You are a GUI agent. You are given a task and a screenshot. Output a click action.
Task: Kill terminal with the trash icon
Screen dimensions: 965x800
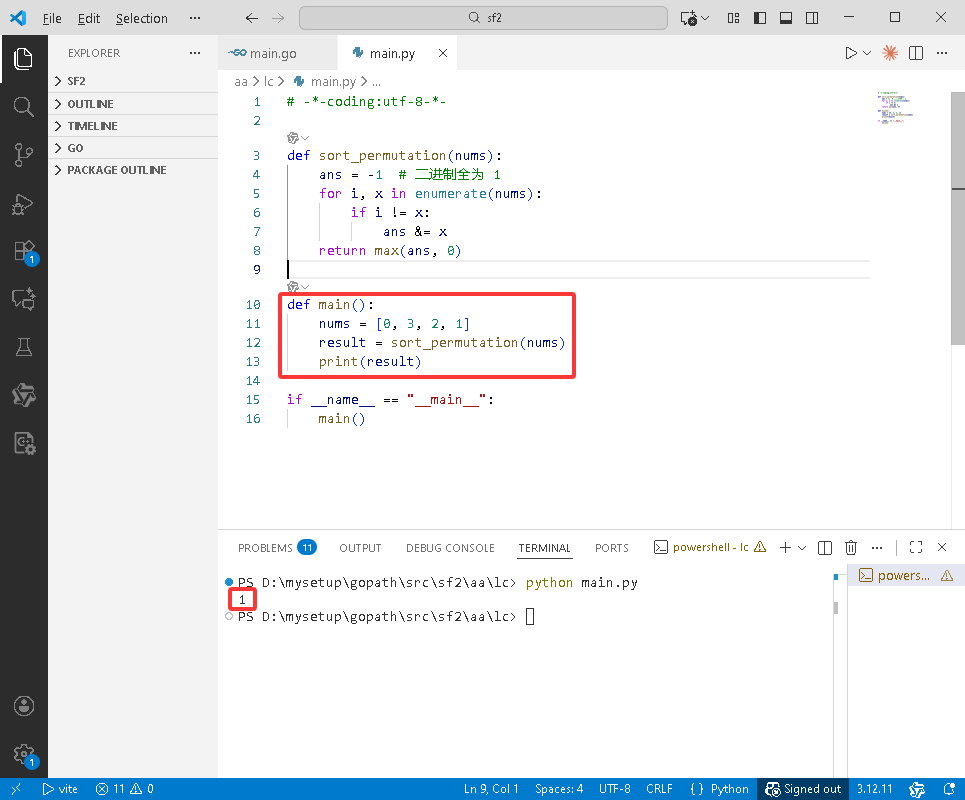point(851,547)
